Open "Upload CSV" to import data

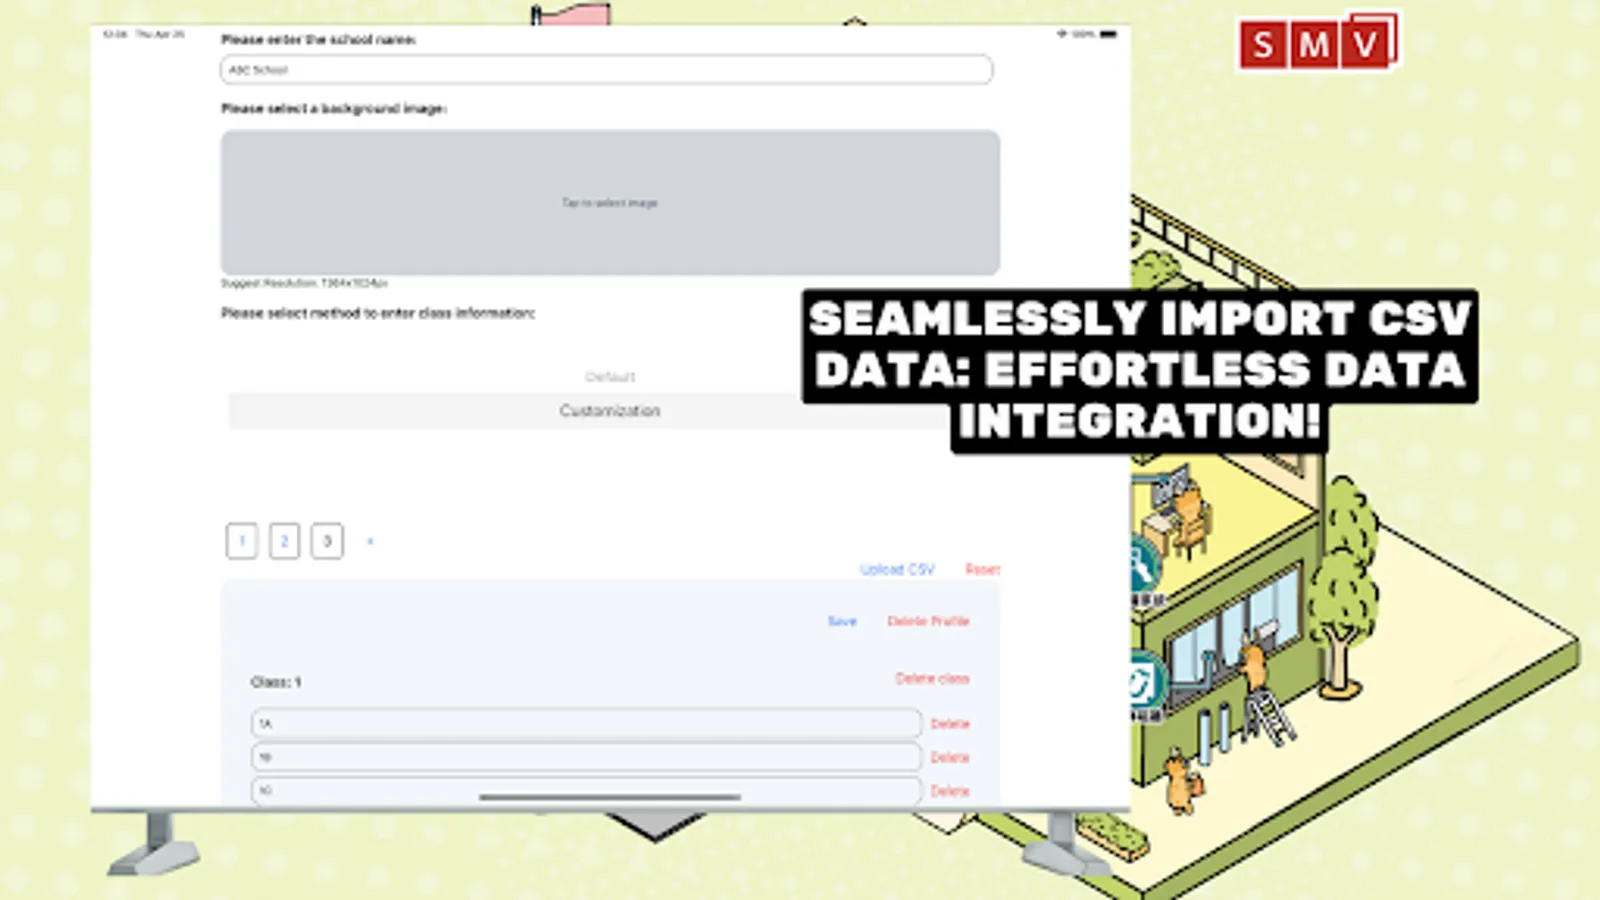(897, 568)
